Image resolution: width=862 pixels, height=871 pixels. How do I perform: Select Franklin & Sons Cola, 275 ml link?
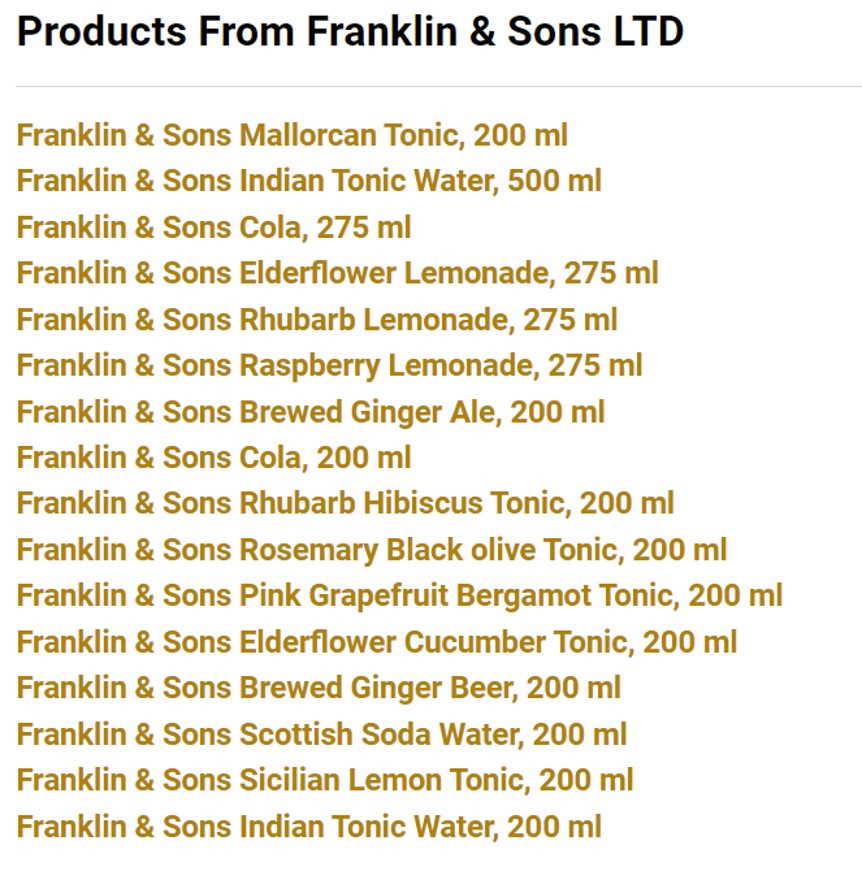tap(214, 227)
